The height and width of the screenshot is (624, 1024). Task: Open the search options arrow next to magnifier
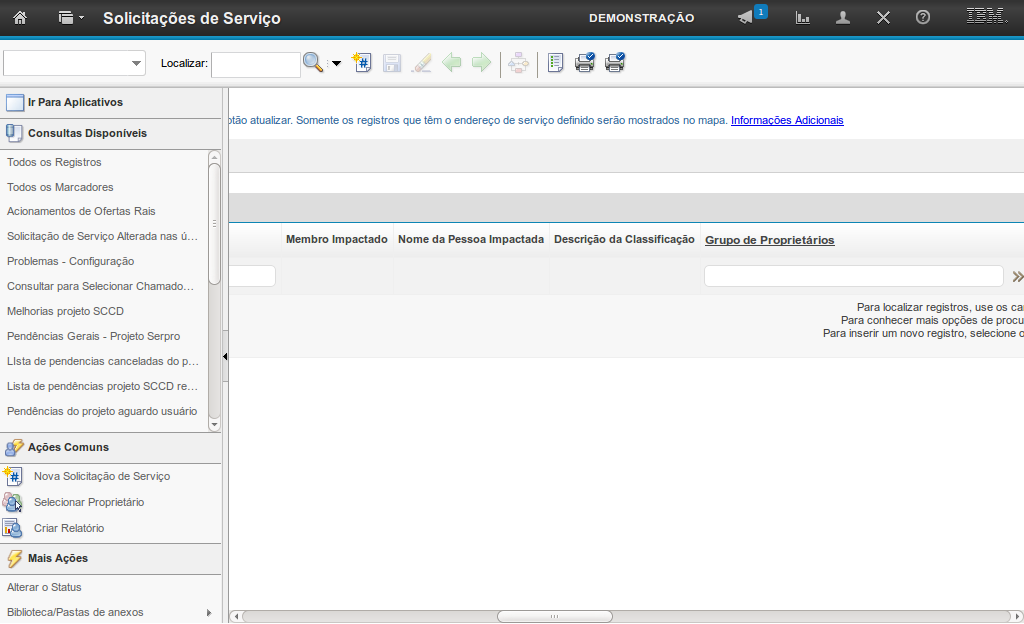click(x=336, y=64)
